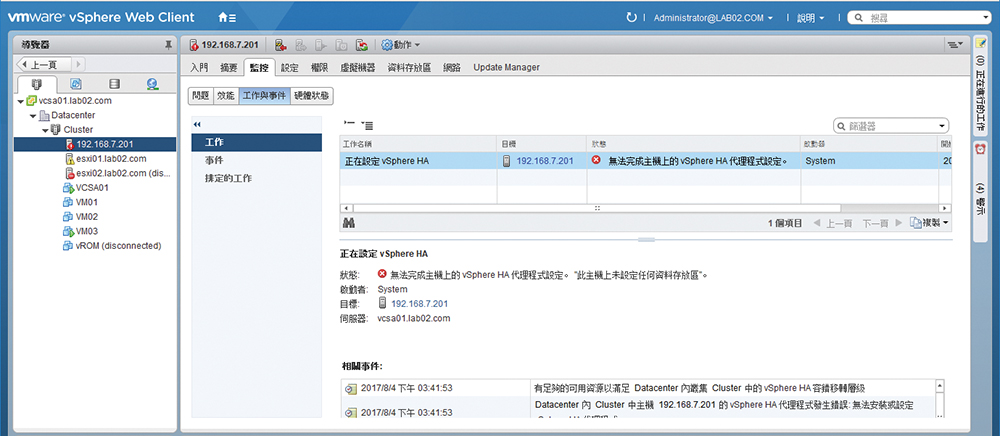The height and width of the screenshot is (436, 1000).
Task: Select the 效能 performance sub-tab button
Action: tap(226, 96)
